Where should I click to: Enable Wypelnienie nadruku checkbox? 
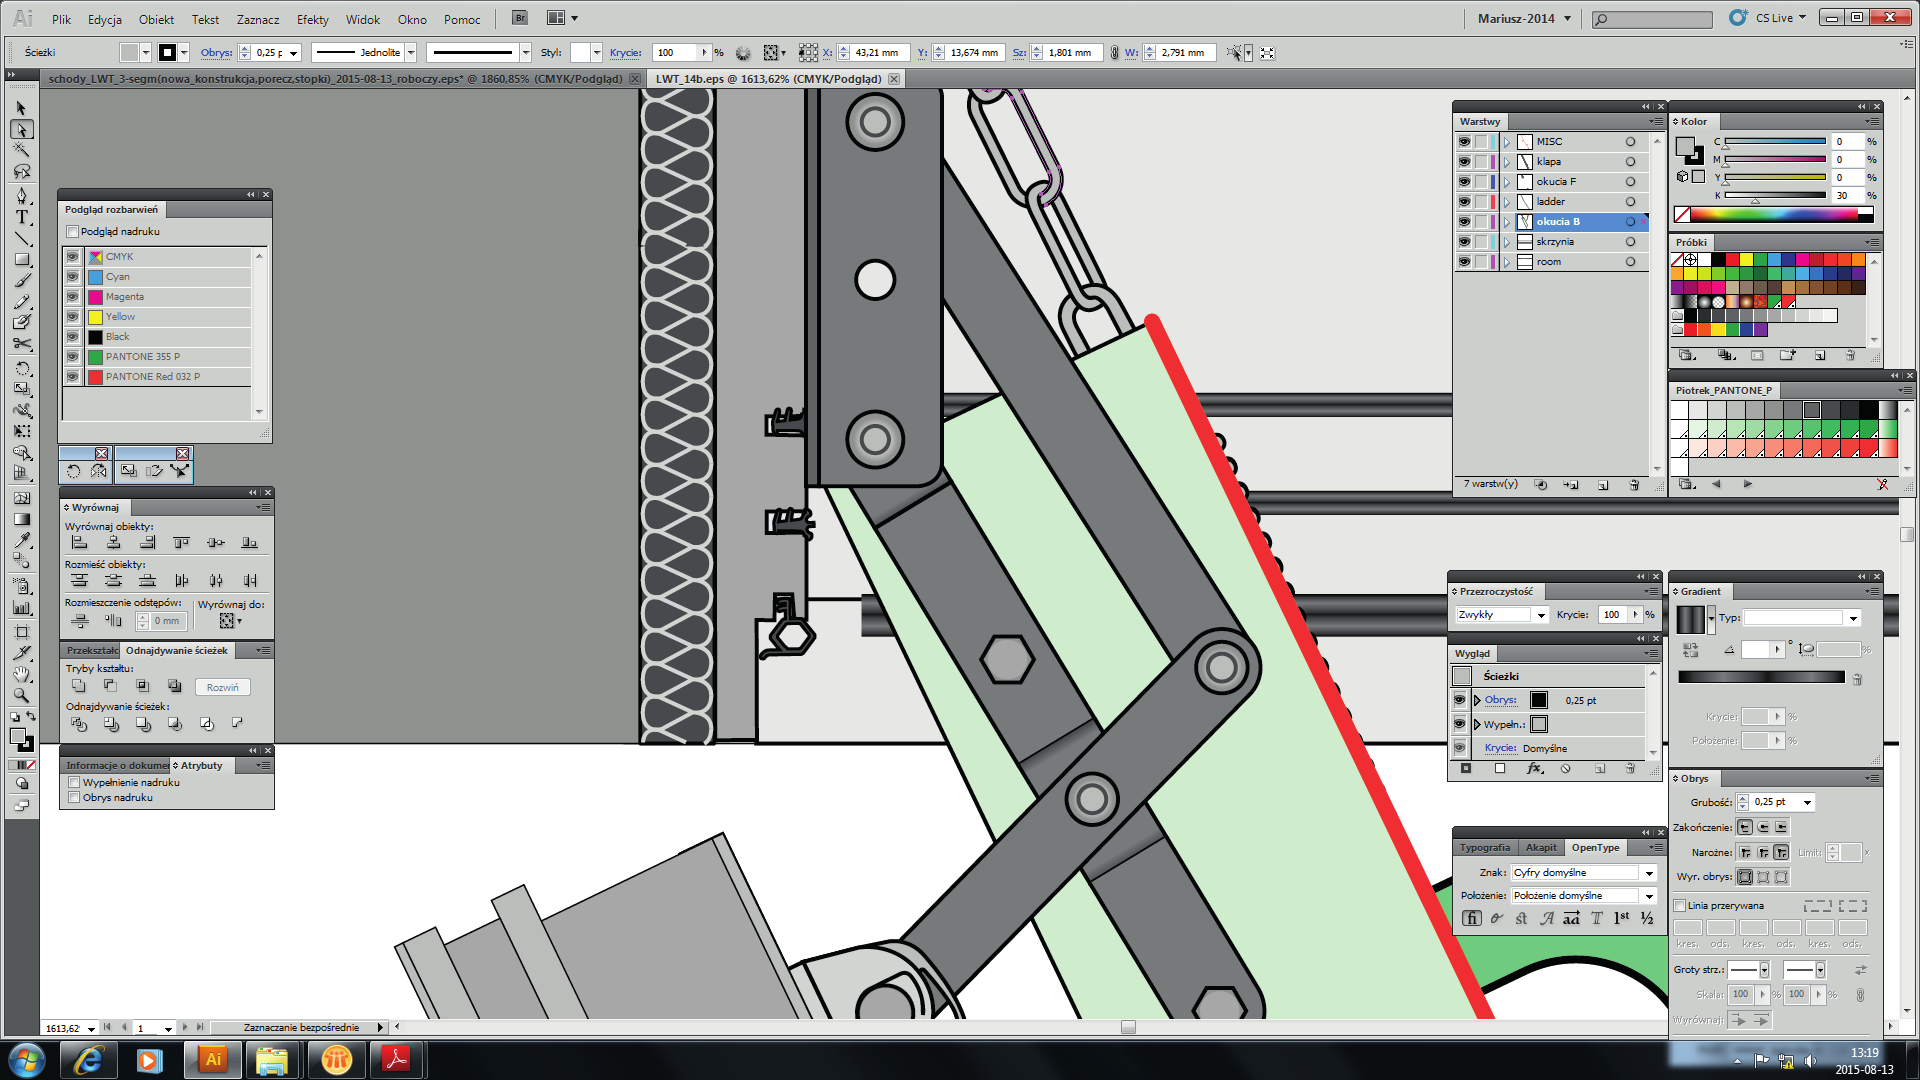point(73,781)
